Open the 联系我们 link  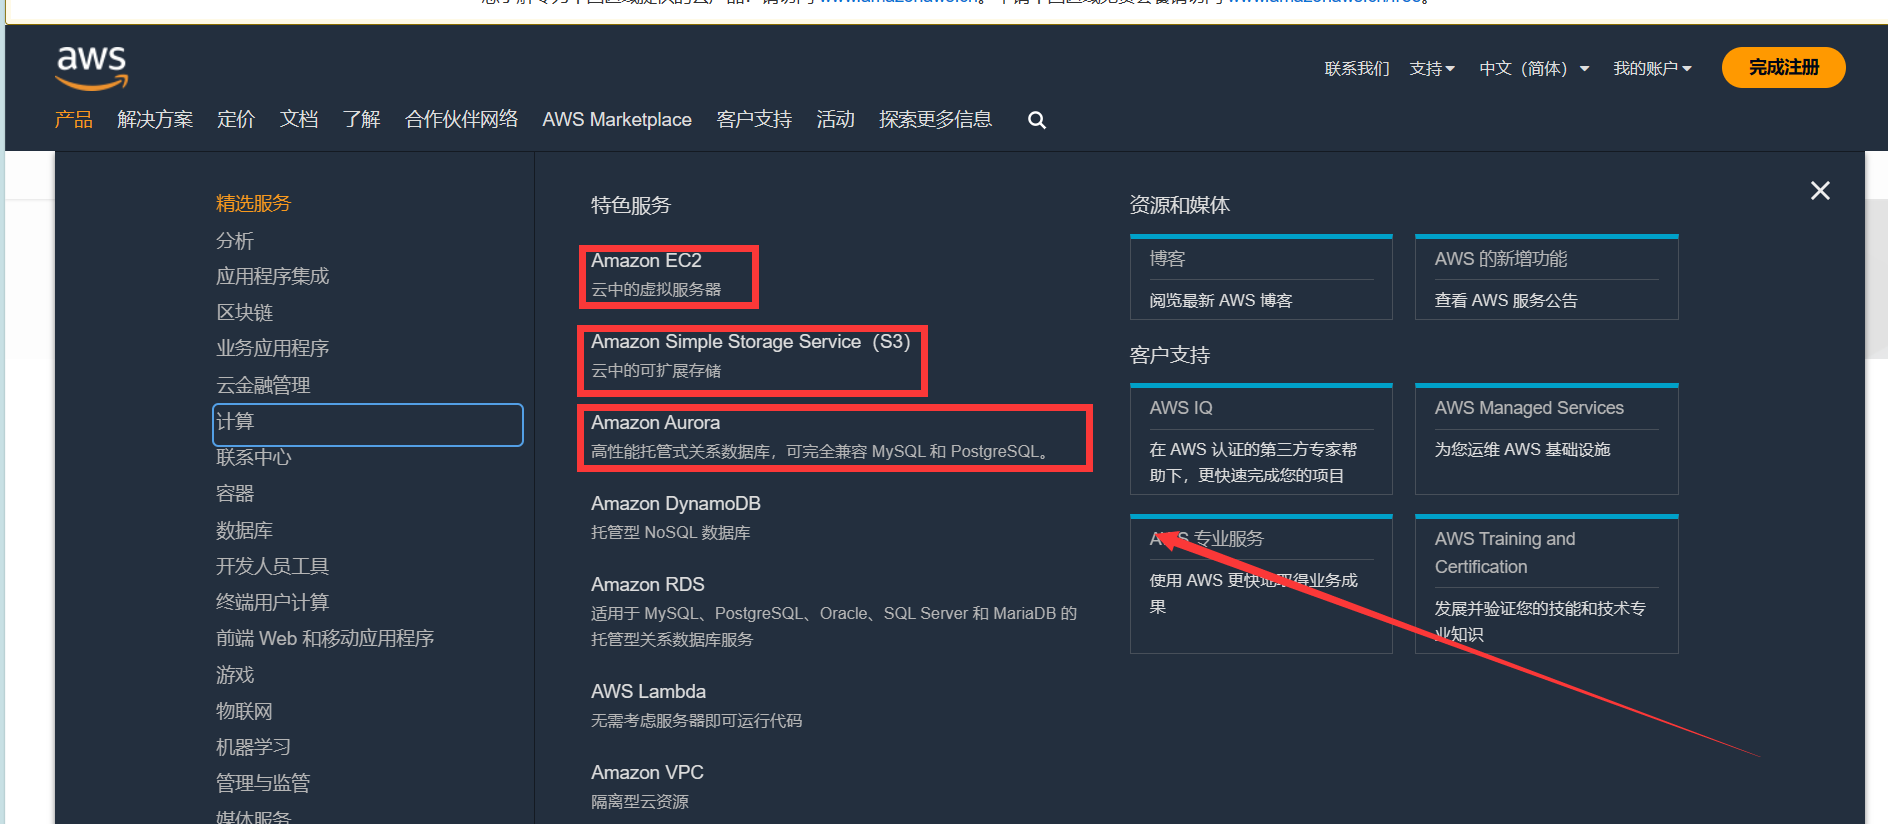click(1357, 68)
